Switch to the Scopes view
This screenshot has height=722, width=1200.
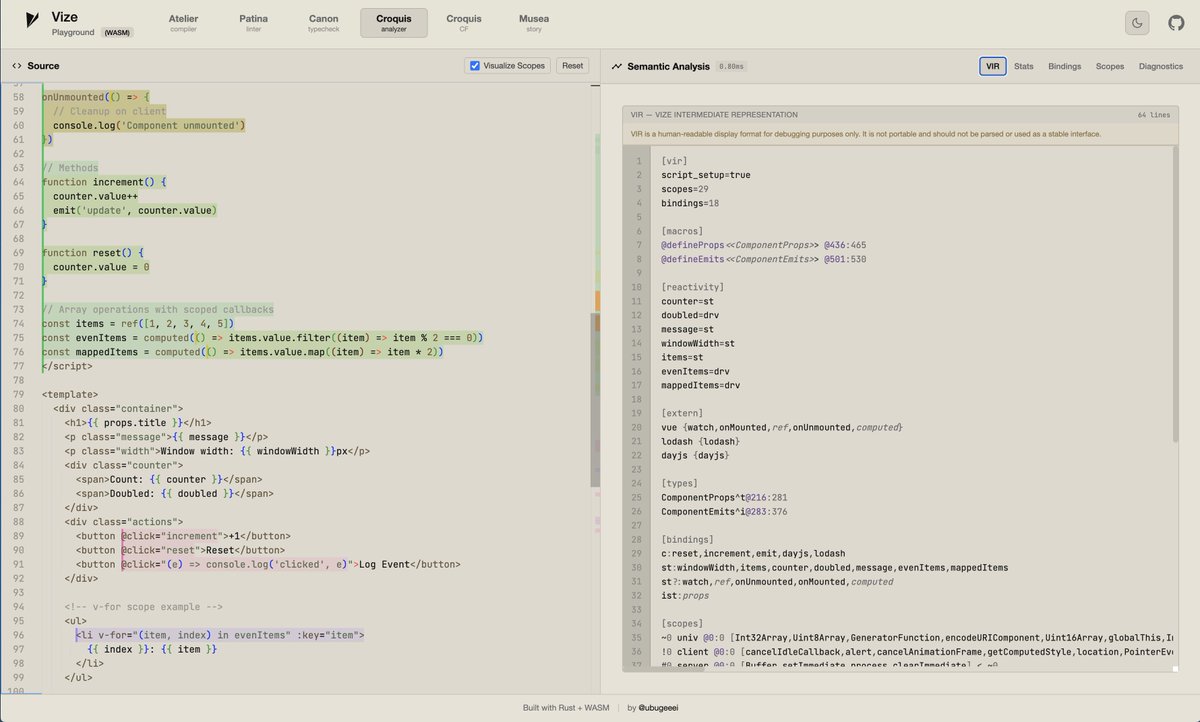[x=1110, y=66]
